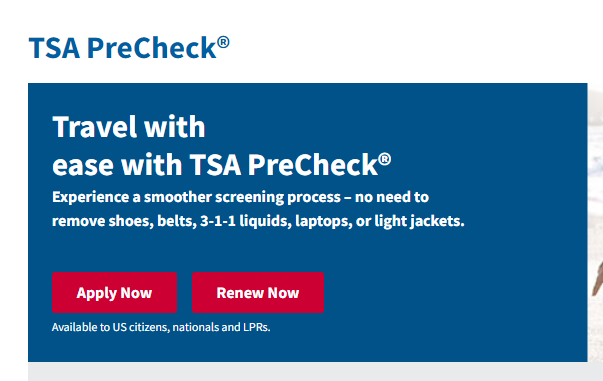The width and height of the screenshot is (603, 381).
Task: Select the Renew Now button
Action: pyautogui.click(x=258, y=293)
